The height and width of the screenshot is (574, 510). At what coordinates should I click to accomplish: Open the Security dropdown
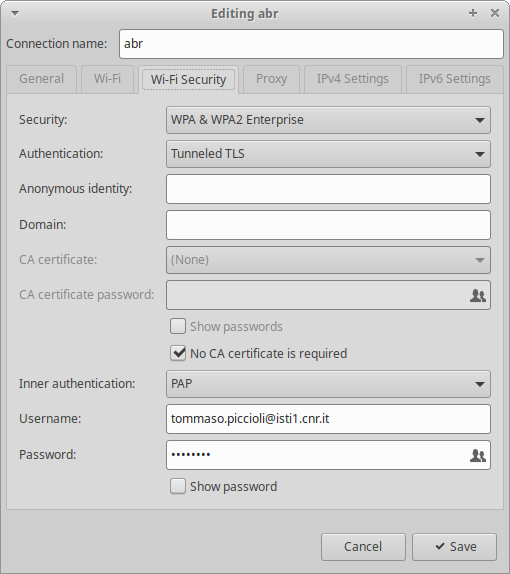328,120
